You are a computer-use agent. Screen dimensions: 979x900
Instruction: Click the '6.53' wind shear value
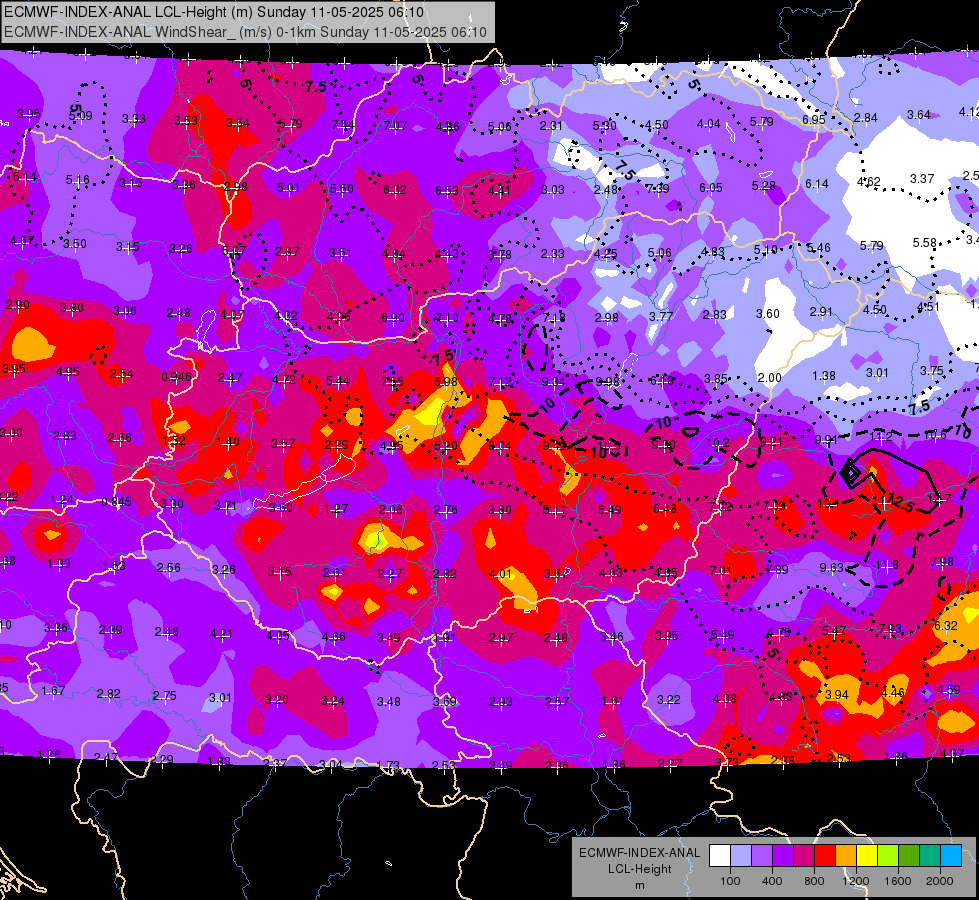[447, 190]
